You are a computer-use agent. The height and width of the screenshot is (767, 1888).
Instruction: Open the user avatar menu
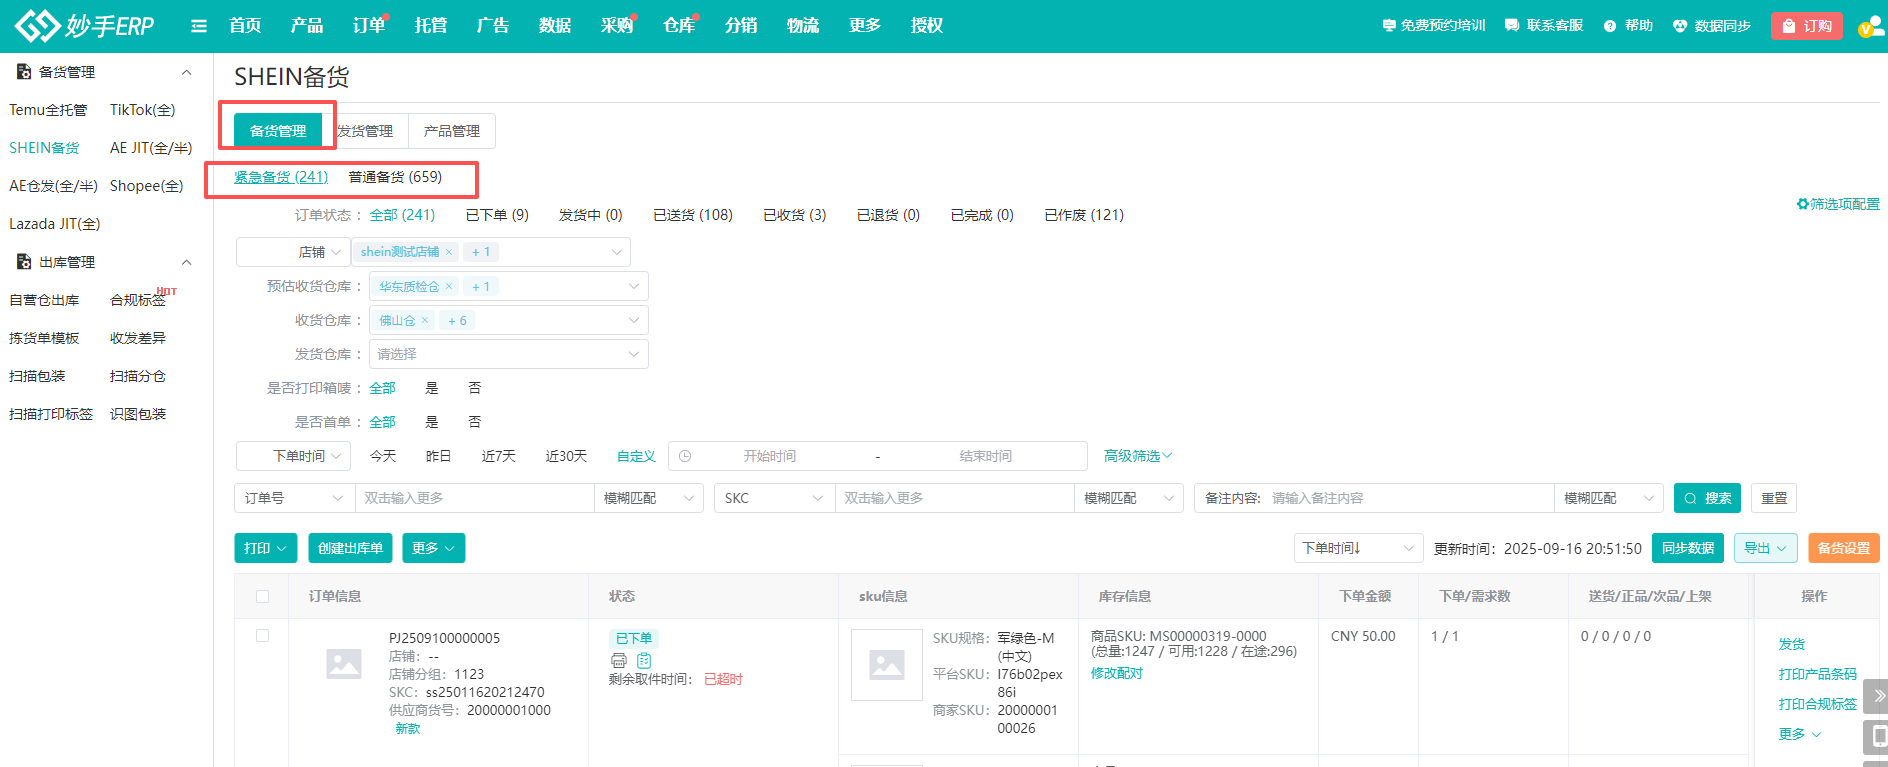[1872, 26]
